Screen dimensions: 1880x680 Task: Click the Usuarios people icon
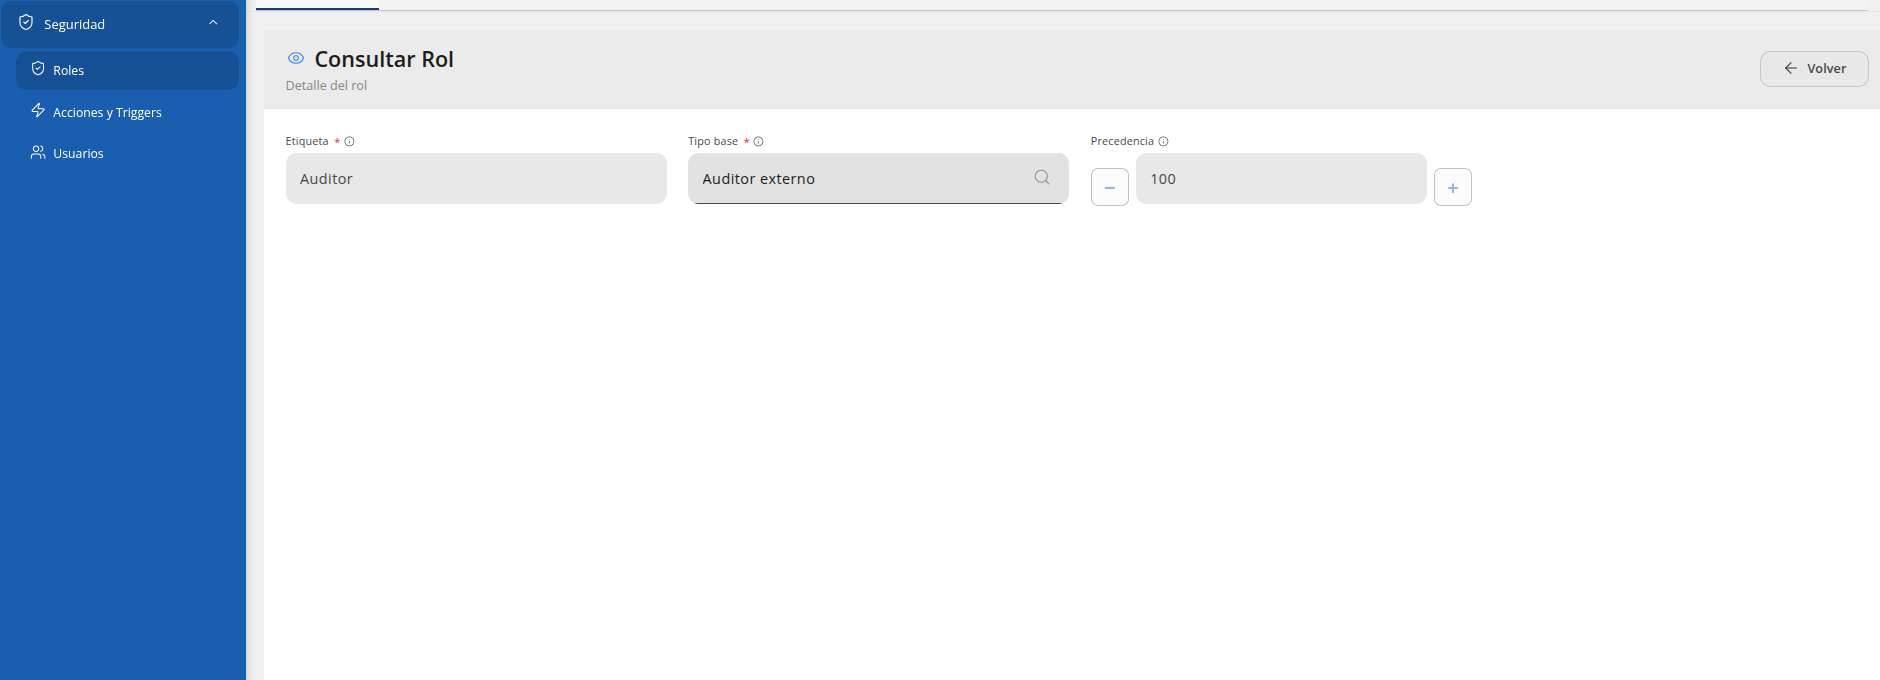38,152
